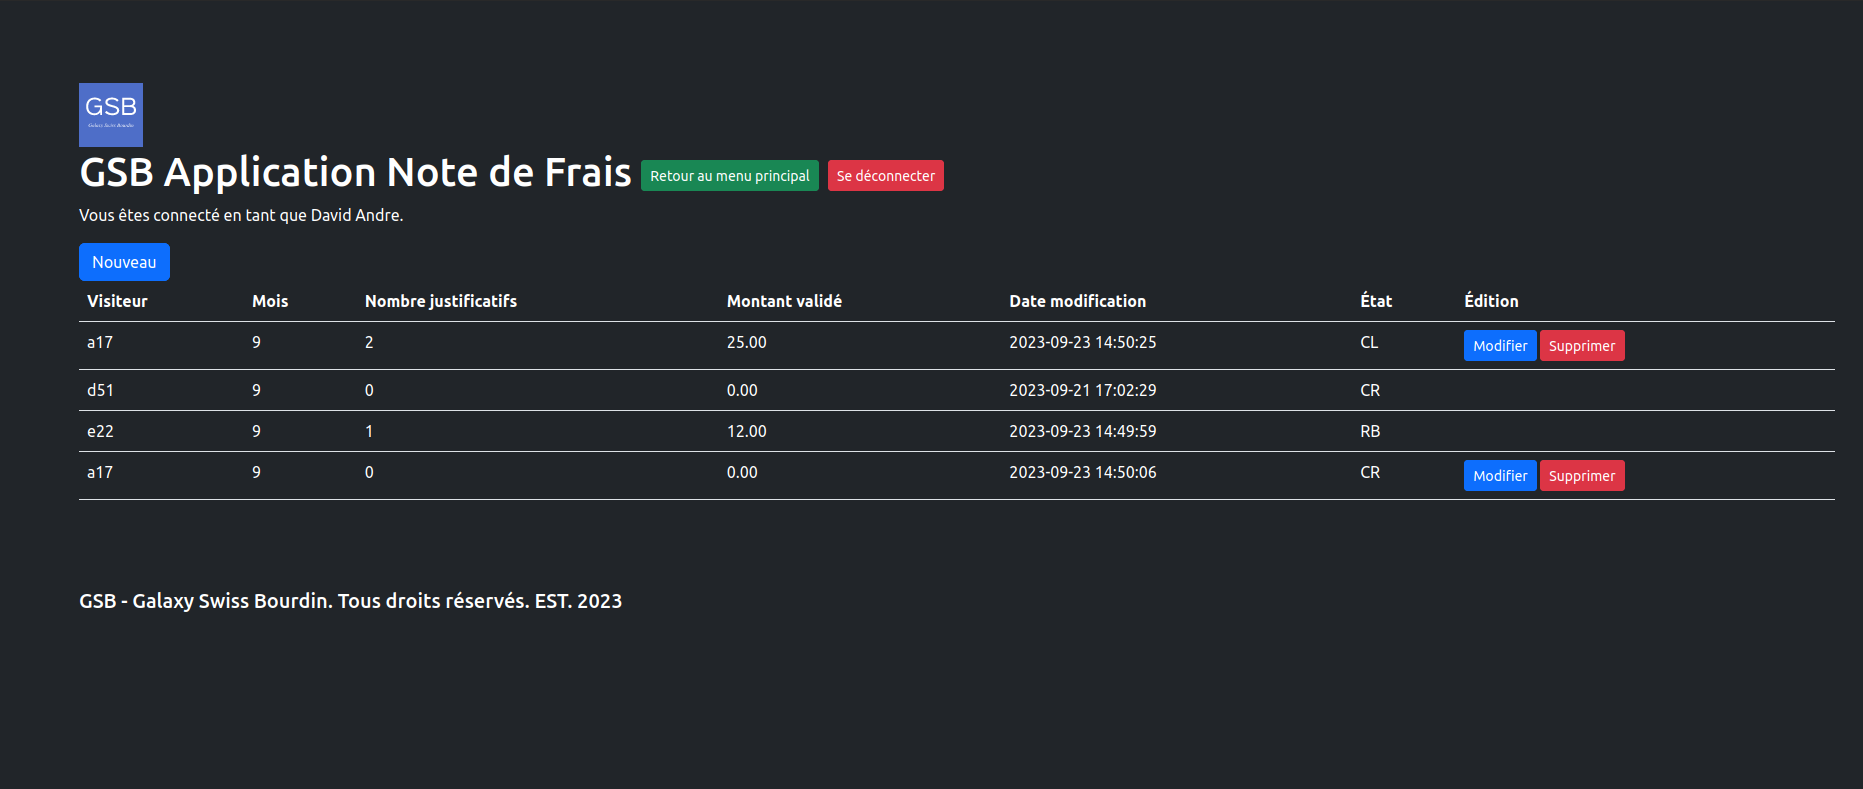Create a new entry with Nouveau

(x=124, y=262)
